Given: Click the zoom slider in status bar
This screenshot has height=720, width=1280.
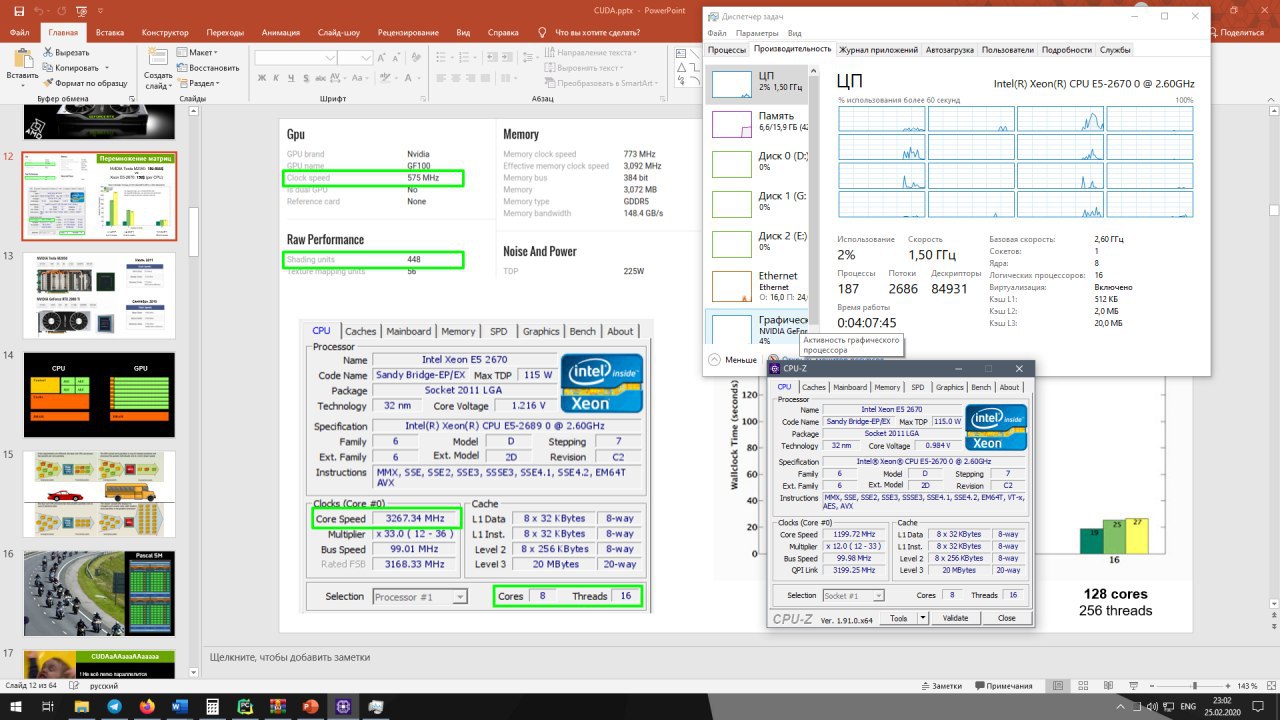Looking at the screenshot, I should [x=1192, y=686].
